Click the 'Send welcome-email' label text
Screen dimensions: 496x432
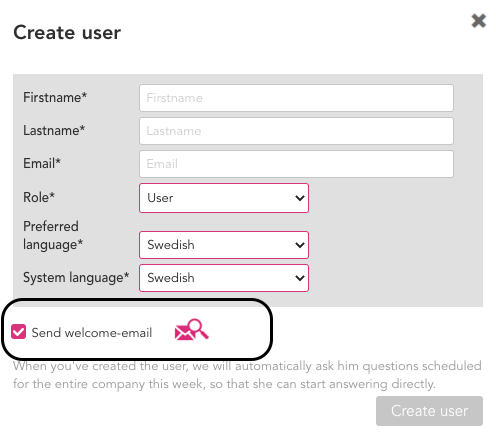(92, 333)
